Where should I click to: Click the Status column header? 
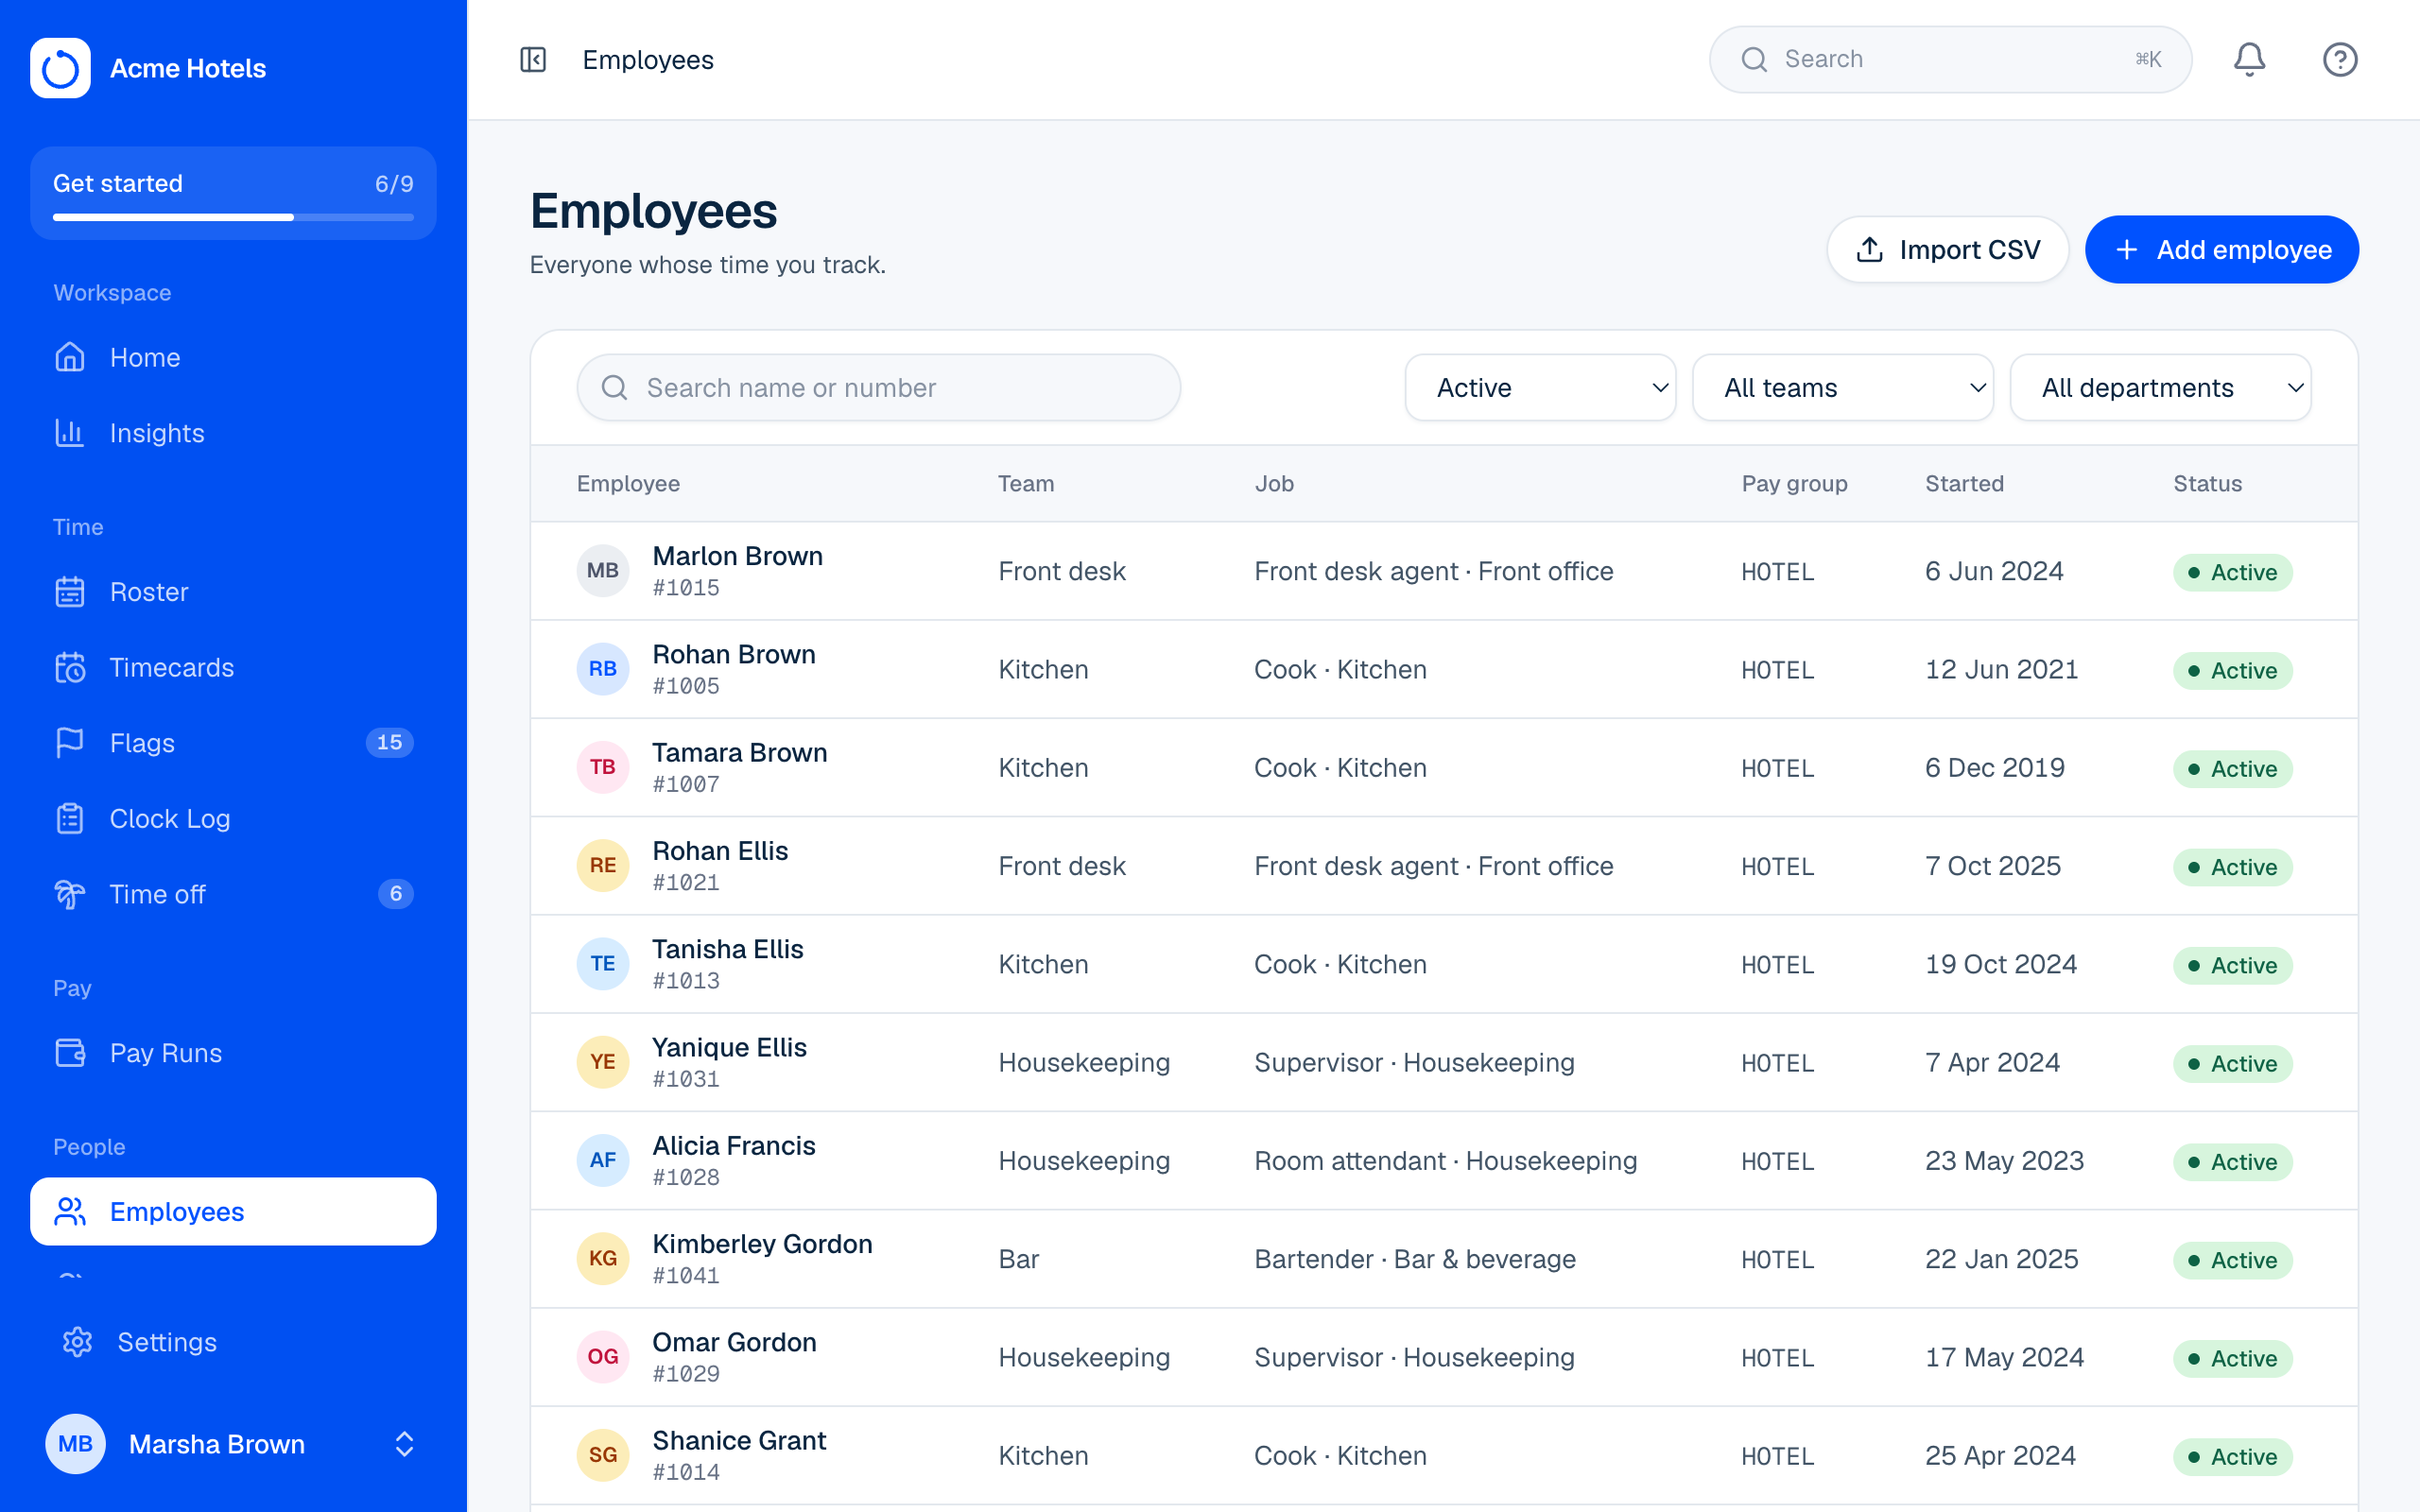click(x=2207, y=484)
